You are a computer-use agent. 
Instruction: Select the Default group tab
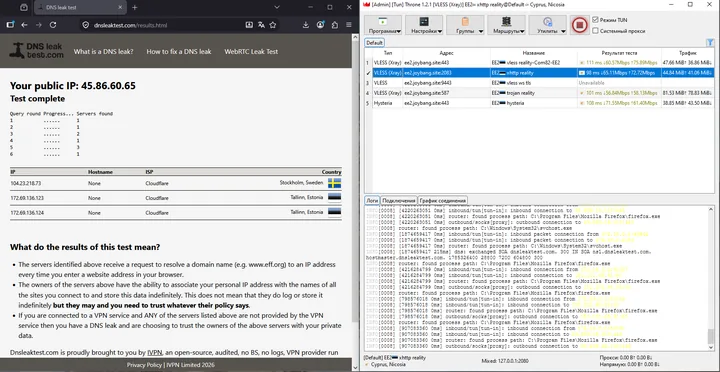click(x=374, y=43)
